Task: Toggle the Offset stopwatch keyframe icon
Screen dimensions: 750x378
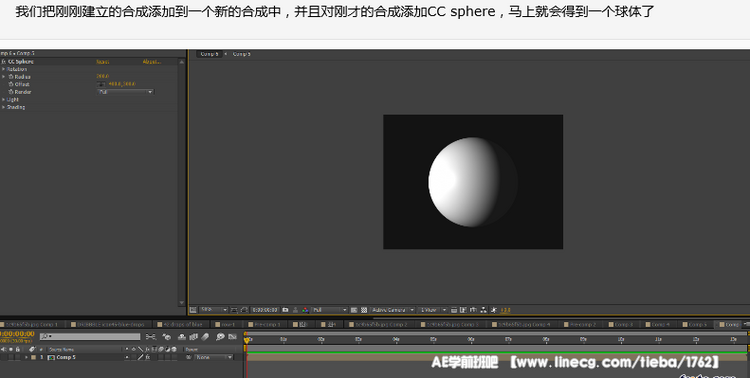Action: click(11, 84)
